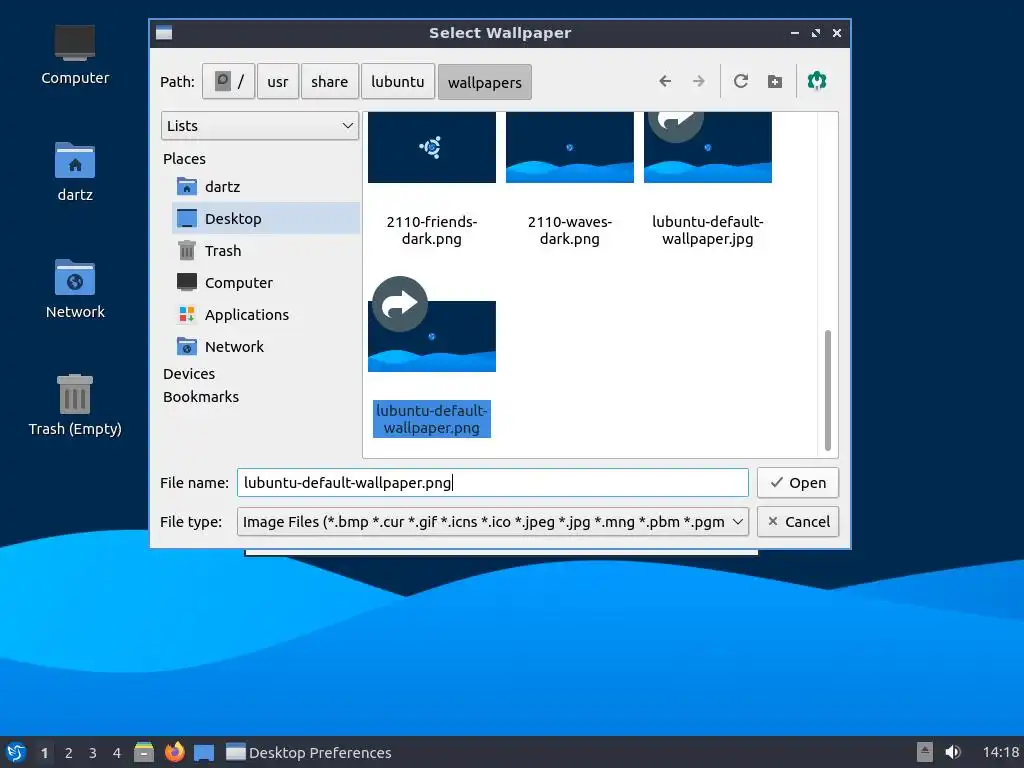
Task: Select lubuntu-default-wallpaper.jpg thumbnail
Action: (707, 148)
